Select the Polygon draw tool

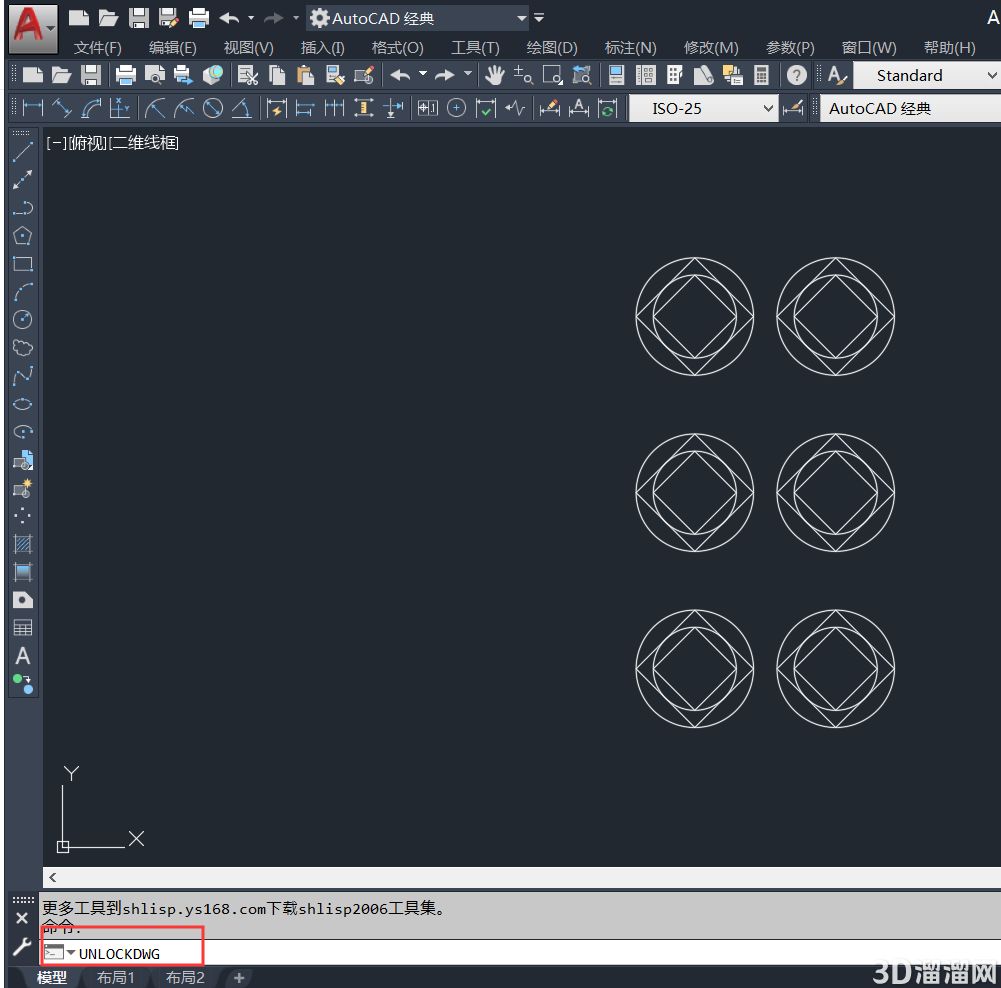(x=23, y=236)
